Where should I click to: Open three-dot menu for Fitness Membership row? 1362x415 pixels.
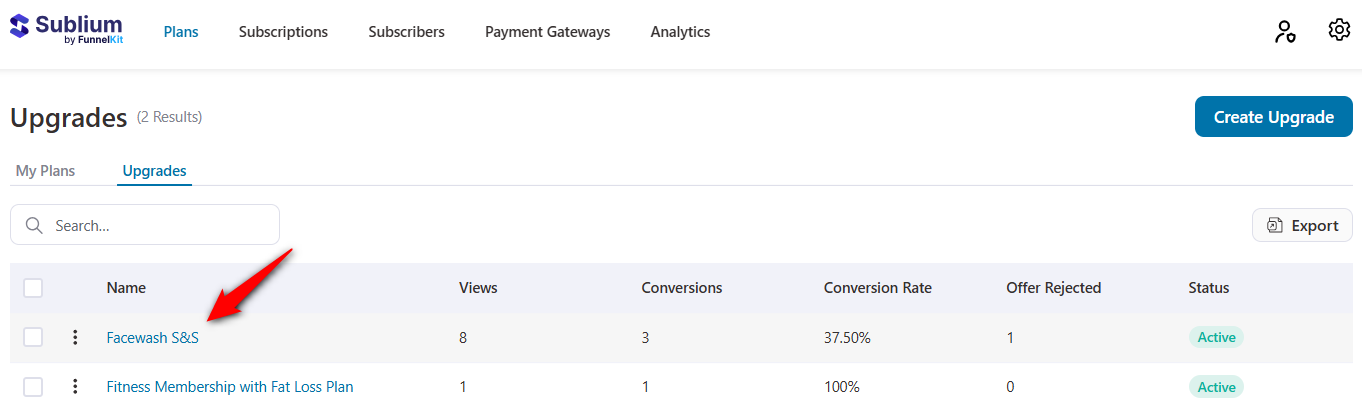75,387
